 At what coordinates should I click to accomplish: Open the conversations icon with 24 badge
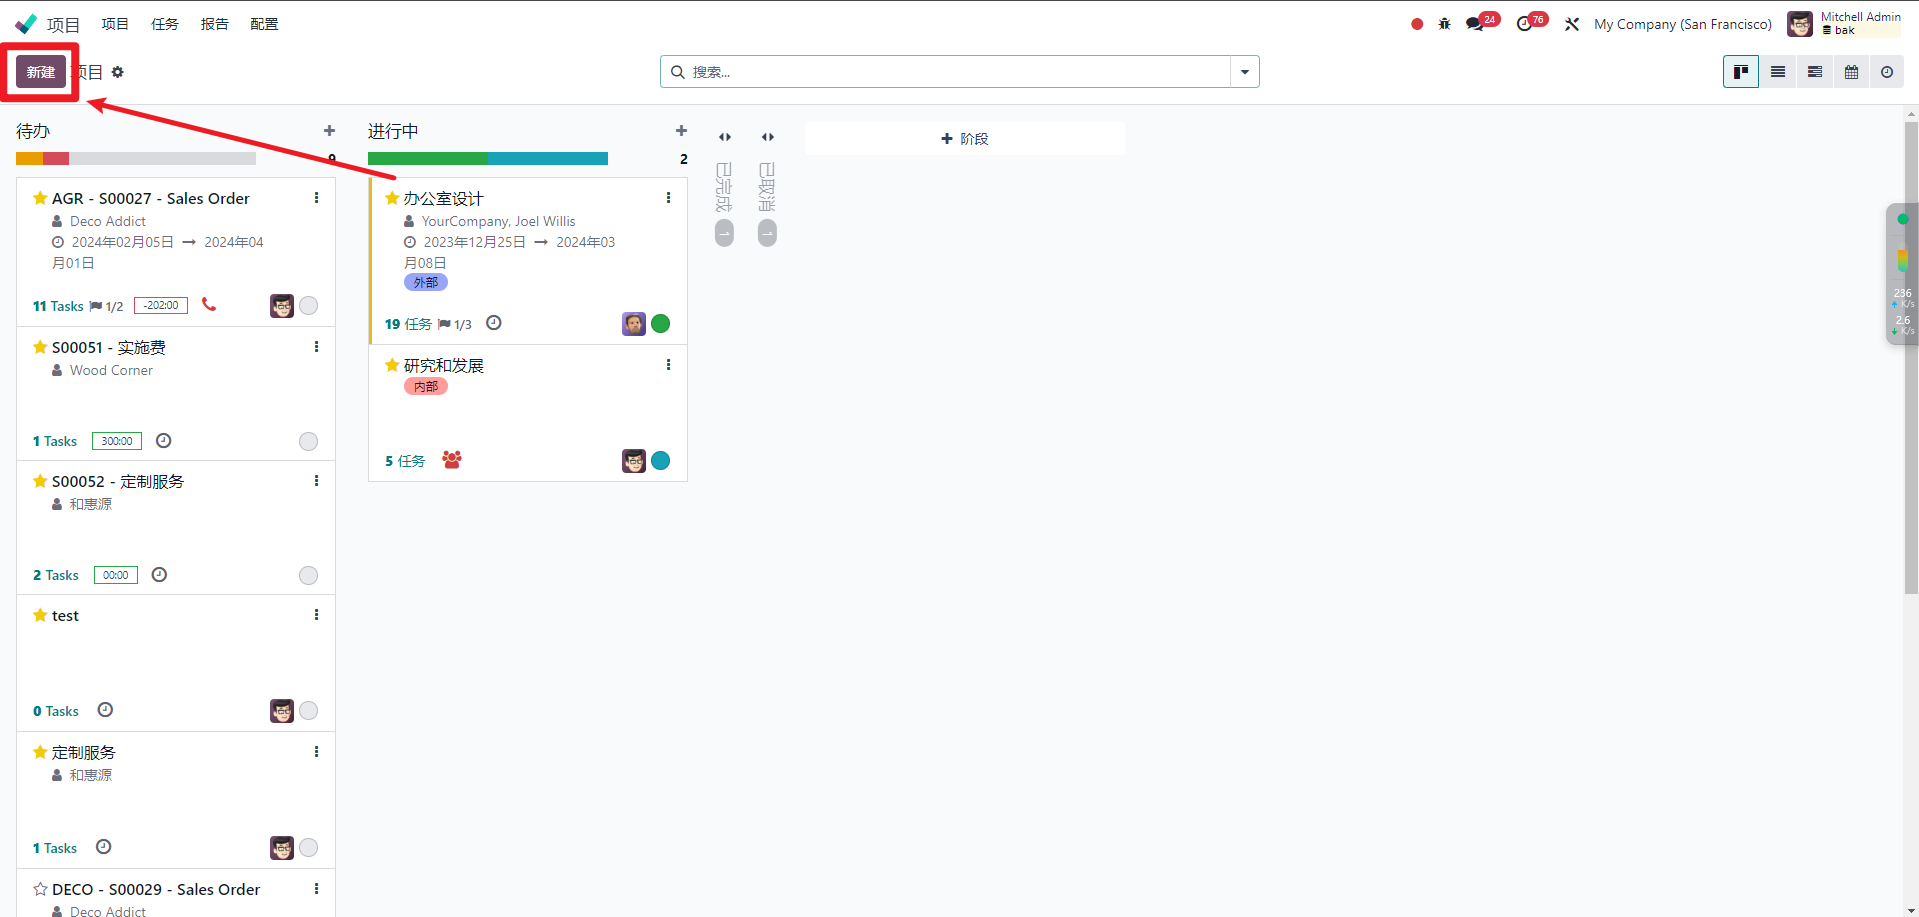[1475, 24]
